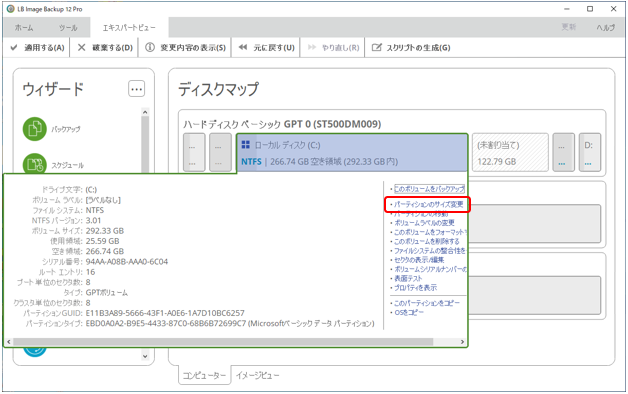Click the wizard panel more-options (…) button

[137, 89]
